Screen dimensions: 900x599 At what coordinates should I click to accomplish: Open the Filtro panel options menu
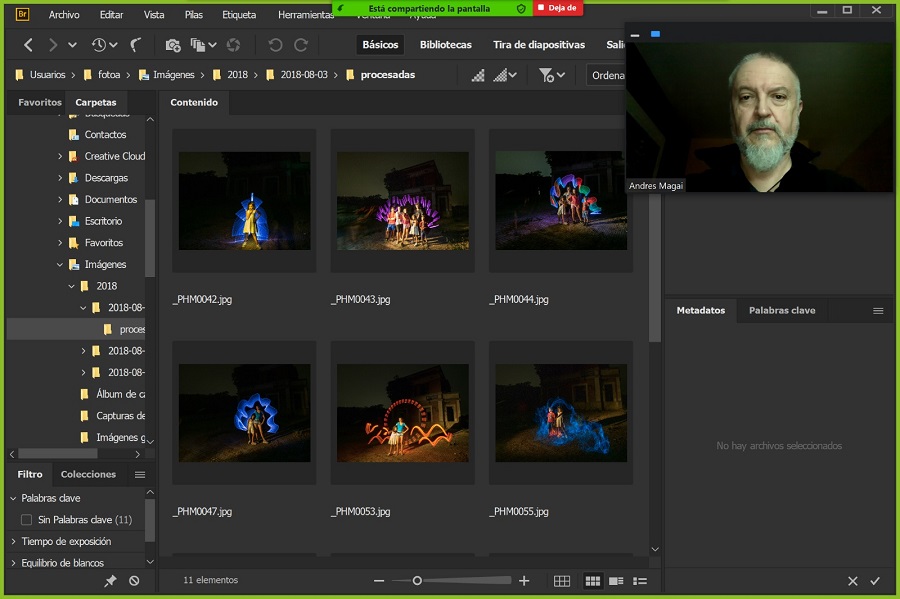(140, 474)
